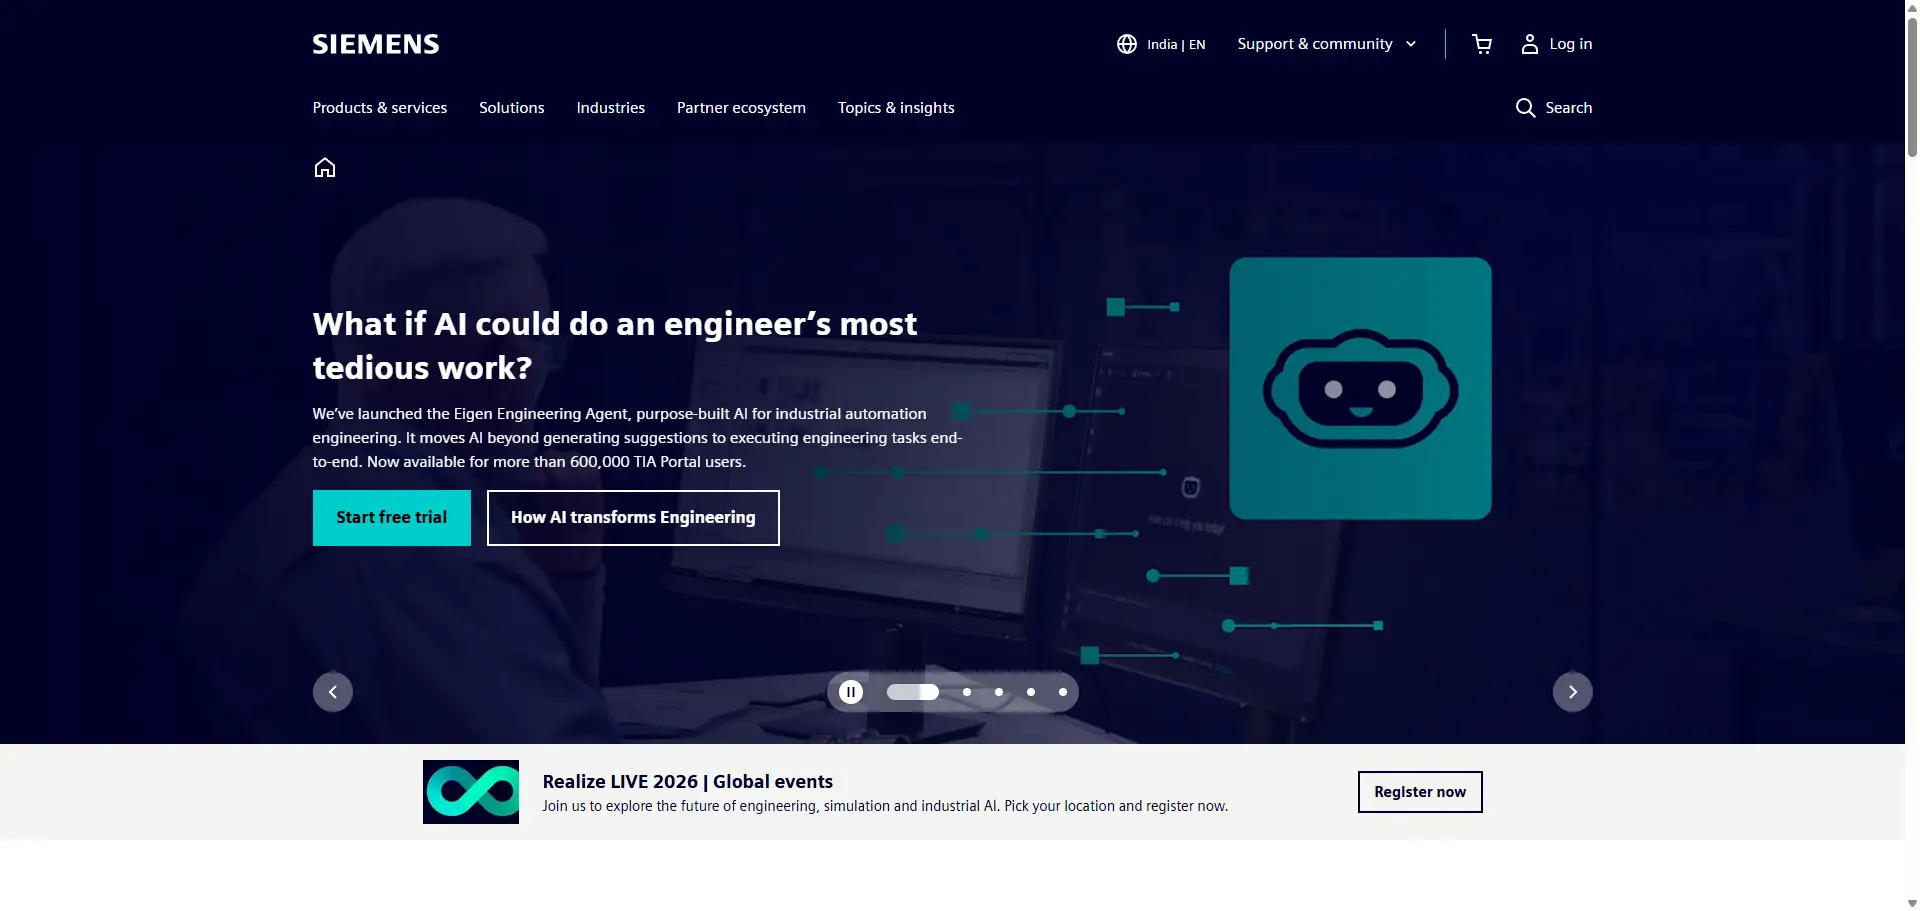Open the Partner ecosystem menu
This screenshot has height=911, width=1920.
pos(741,108)
